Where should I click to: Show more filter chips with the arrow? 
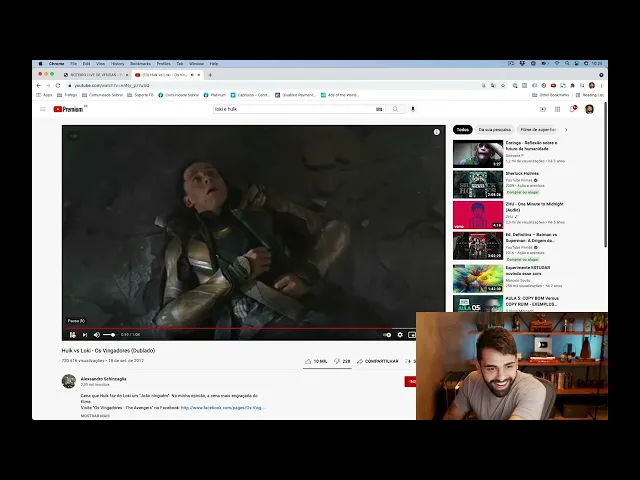pos(566,130)
